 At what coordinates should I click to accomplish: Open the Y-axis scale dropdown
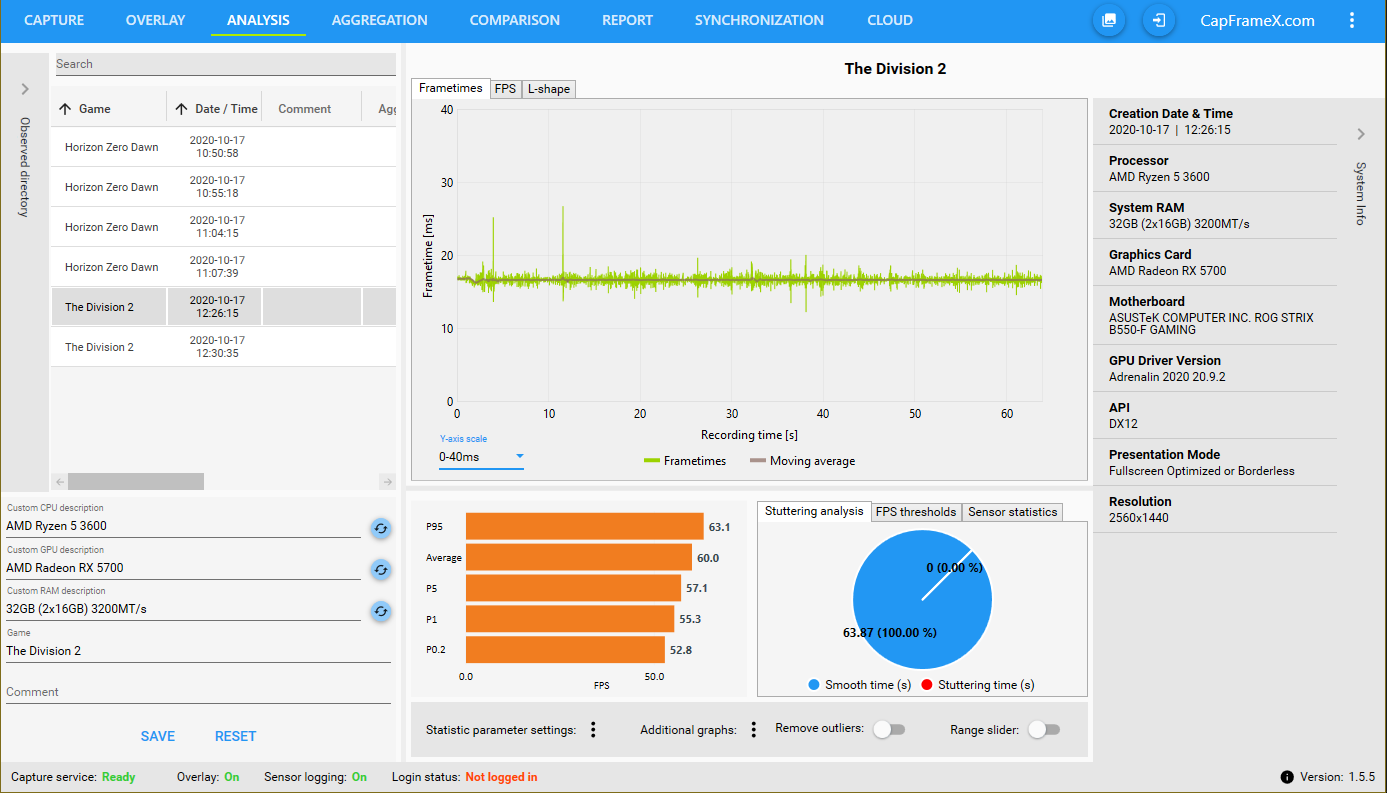pyautogui.click(x=481, y=457)
